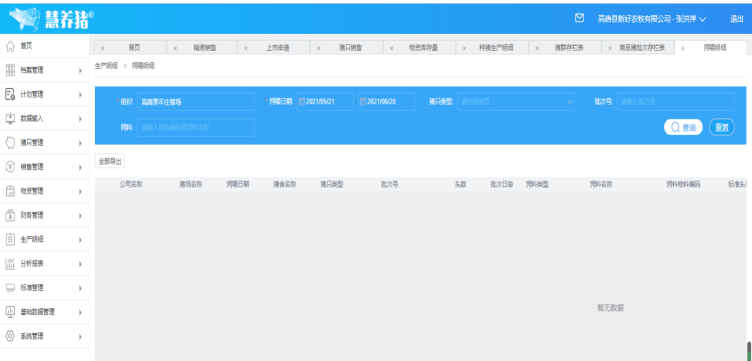Click the 全部导出 export button
Image resolution: width=752 pixels, height=361 pixels.
click(110, 162)
